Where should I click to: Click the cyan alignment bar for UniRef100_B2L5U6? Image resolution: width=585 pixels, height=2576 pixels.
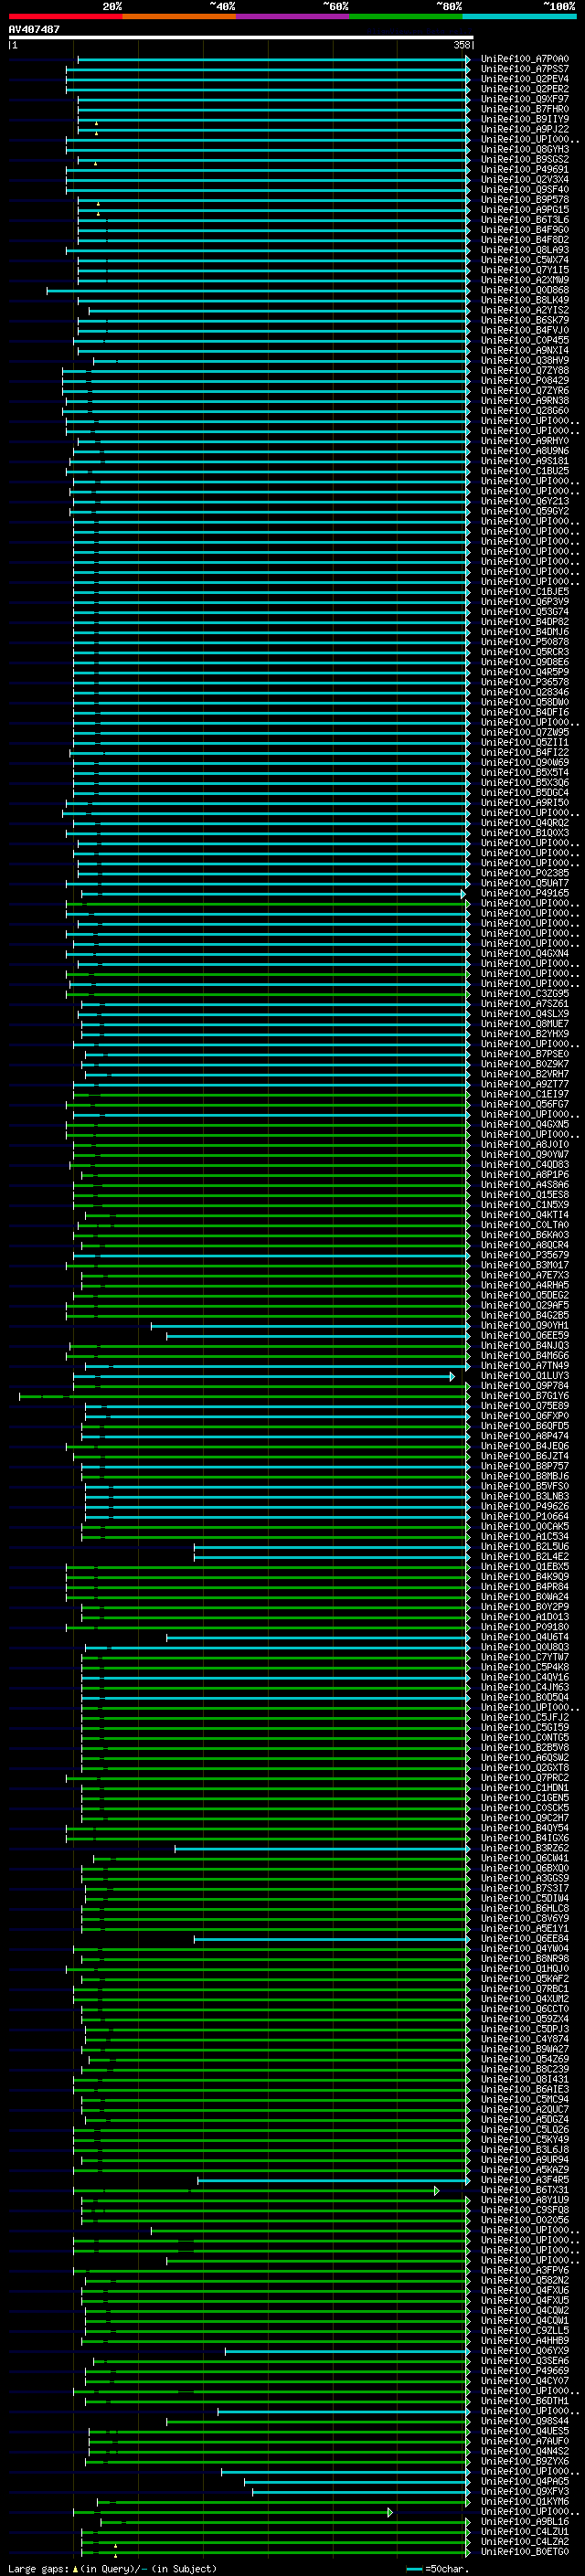[x=331, y=1547]
